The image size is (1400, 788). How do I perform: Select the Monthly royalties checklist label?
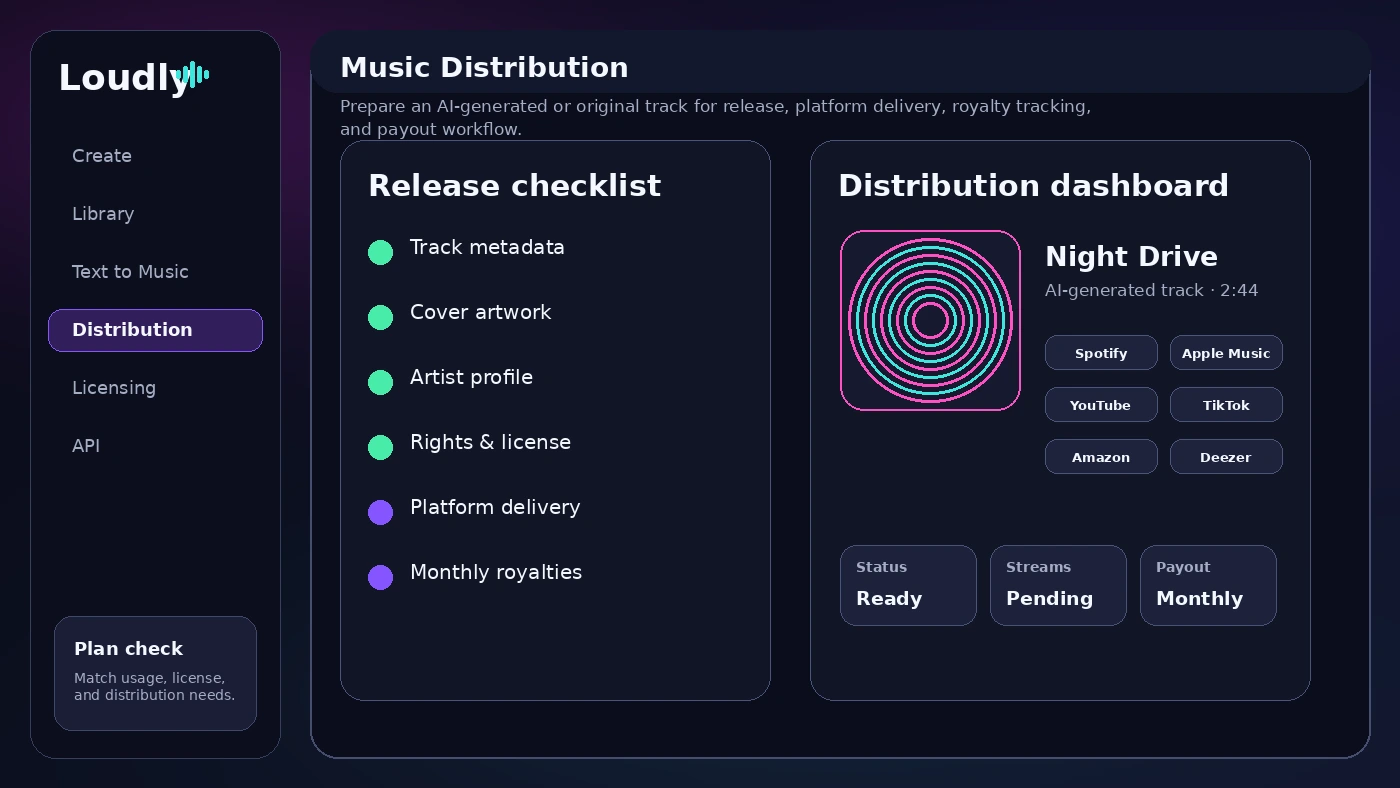(496, 572)
